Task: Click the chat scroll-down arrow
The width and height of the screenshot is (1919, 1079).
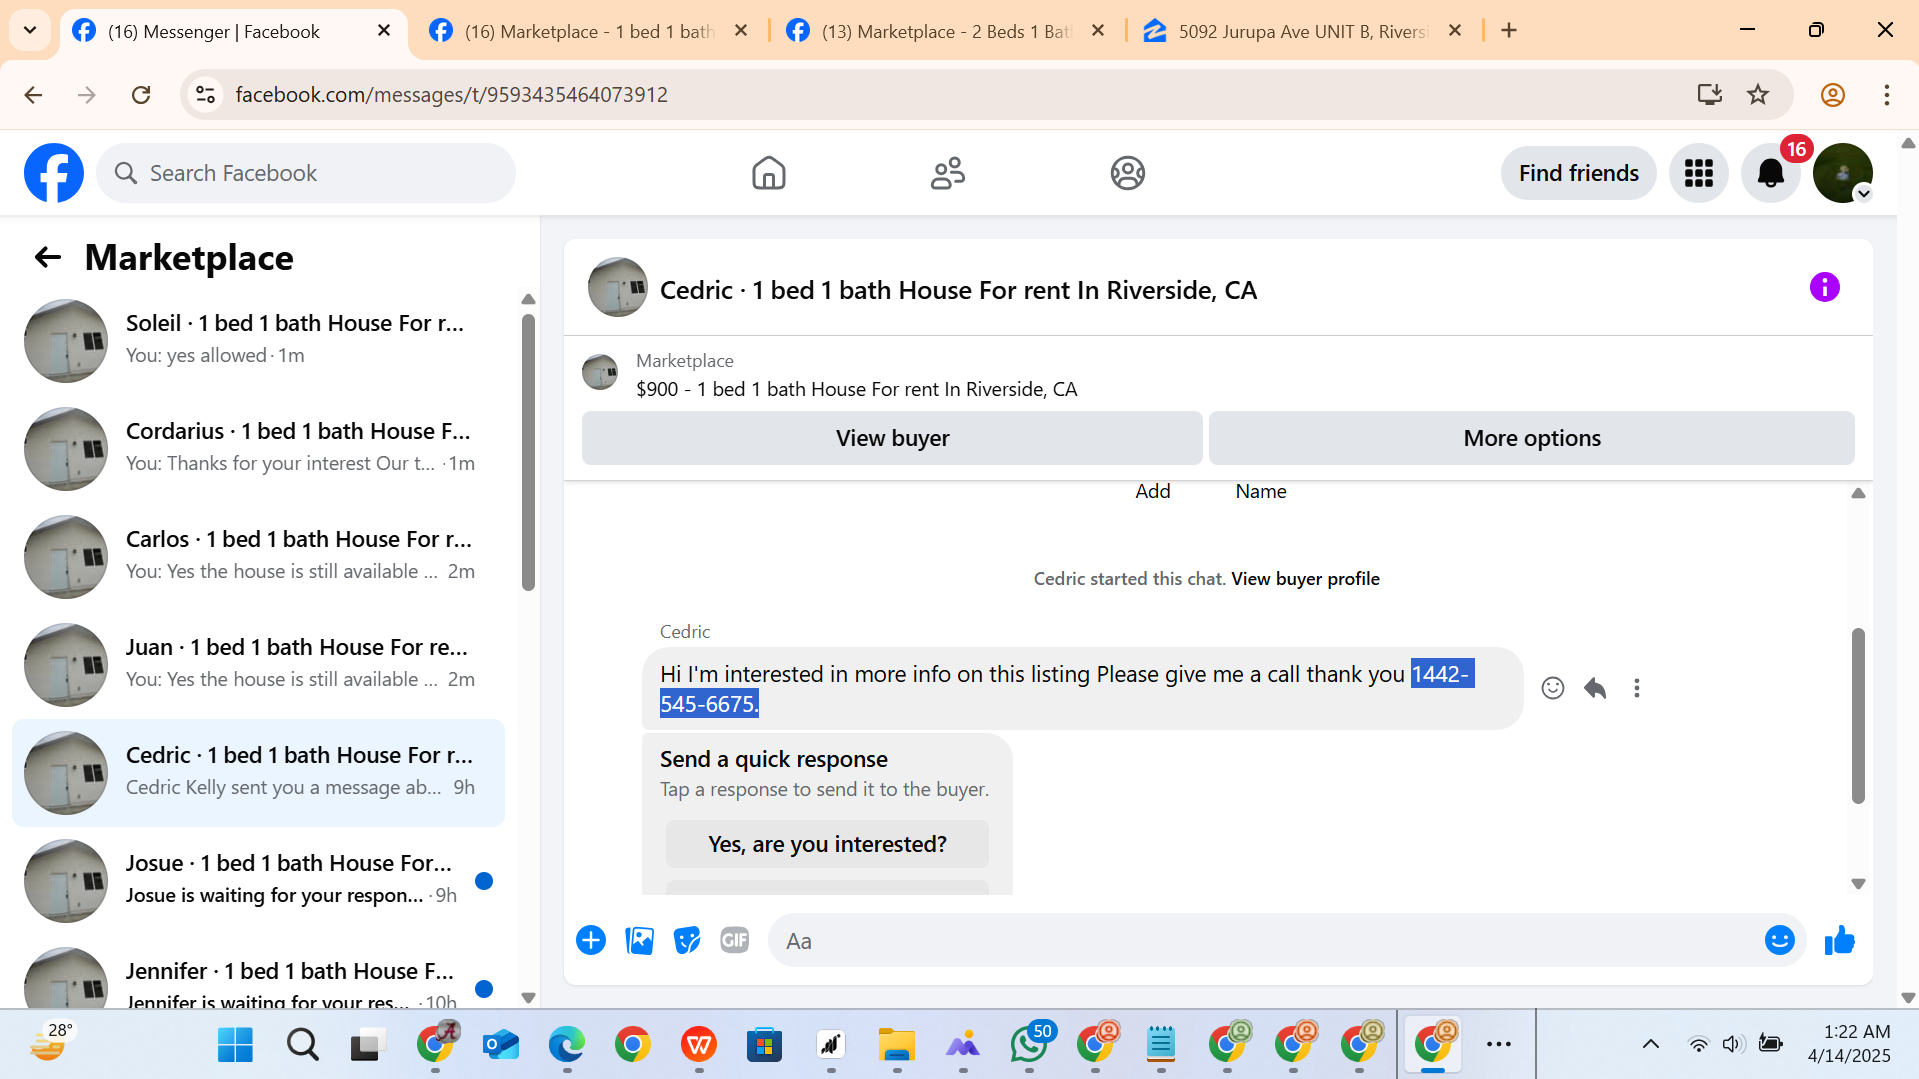Action: point(1858,884)
